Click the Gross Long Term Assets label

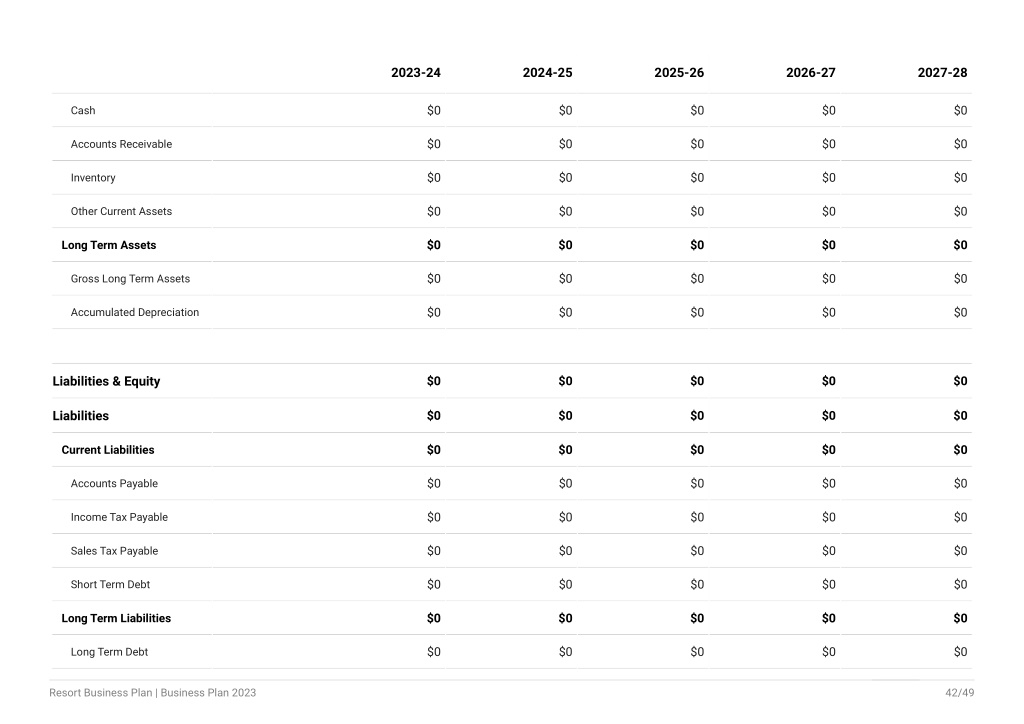point(130,279)
